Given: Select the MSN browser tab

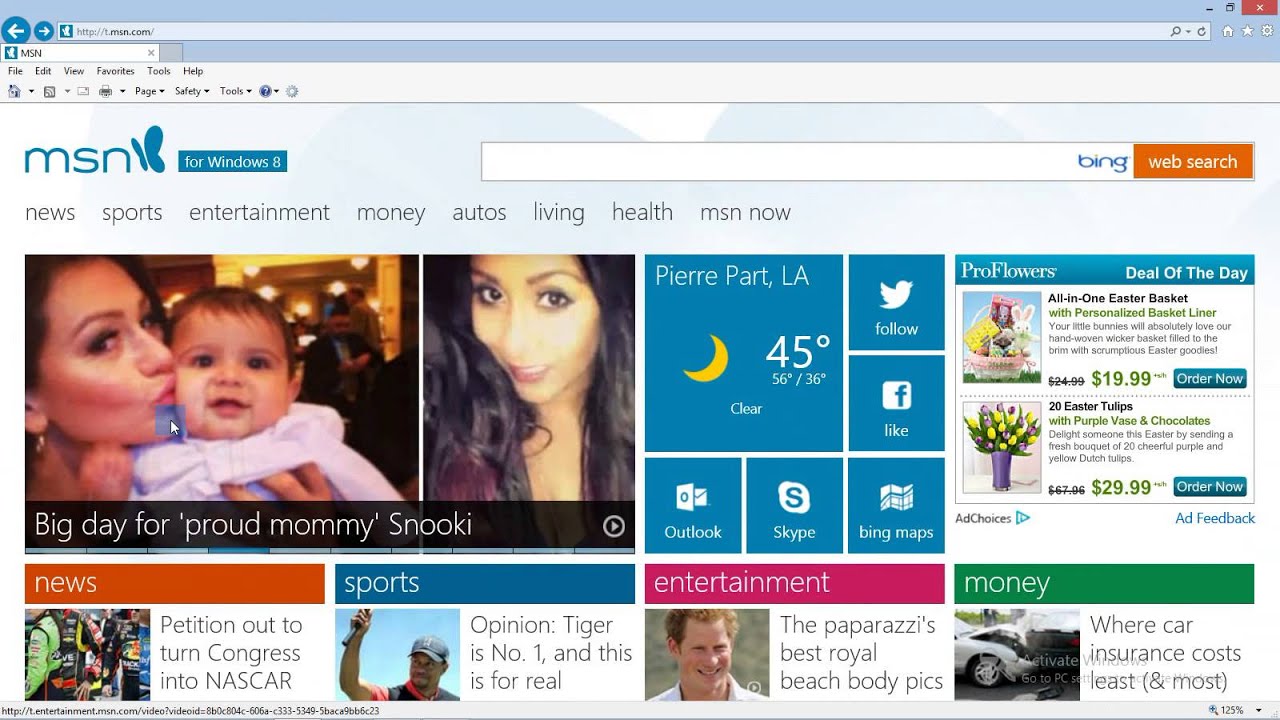Looking at the screenshot, I should click(x=80, y=53).
